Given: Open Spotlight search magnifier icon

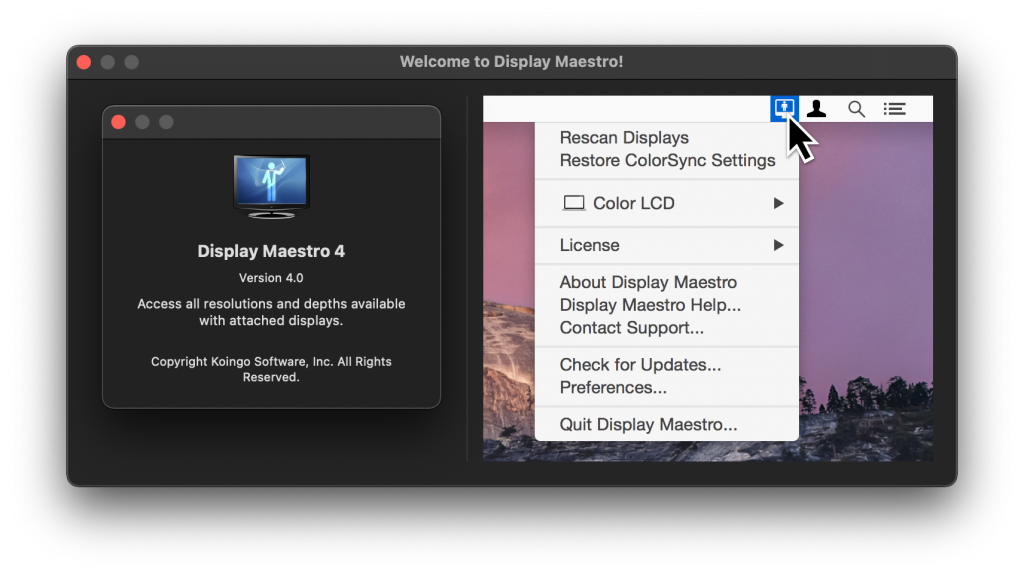Looking at the screenshot, I should (856, 109).
